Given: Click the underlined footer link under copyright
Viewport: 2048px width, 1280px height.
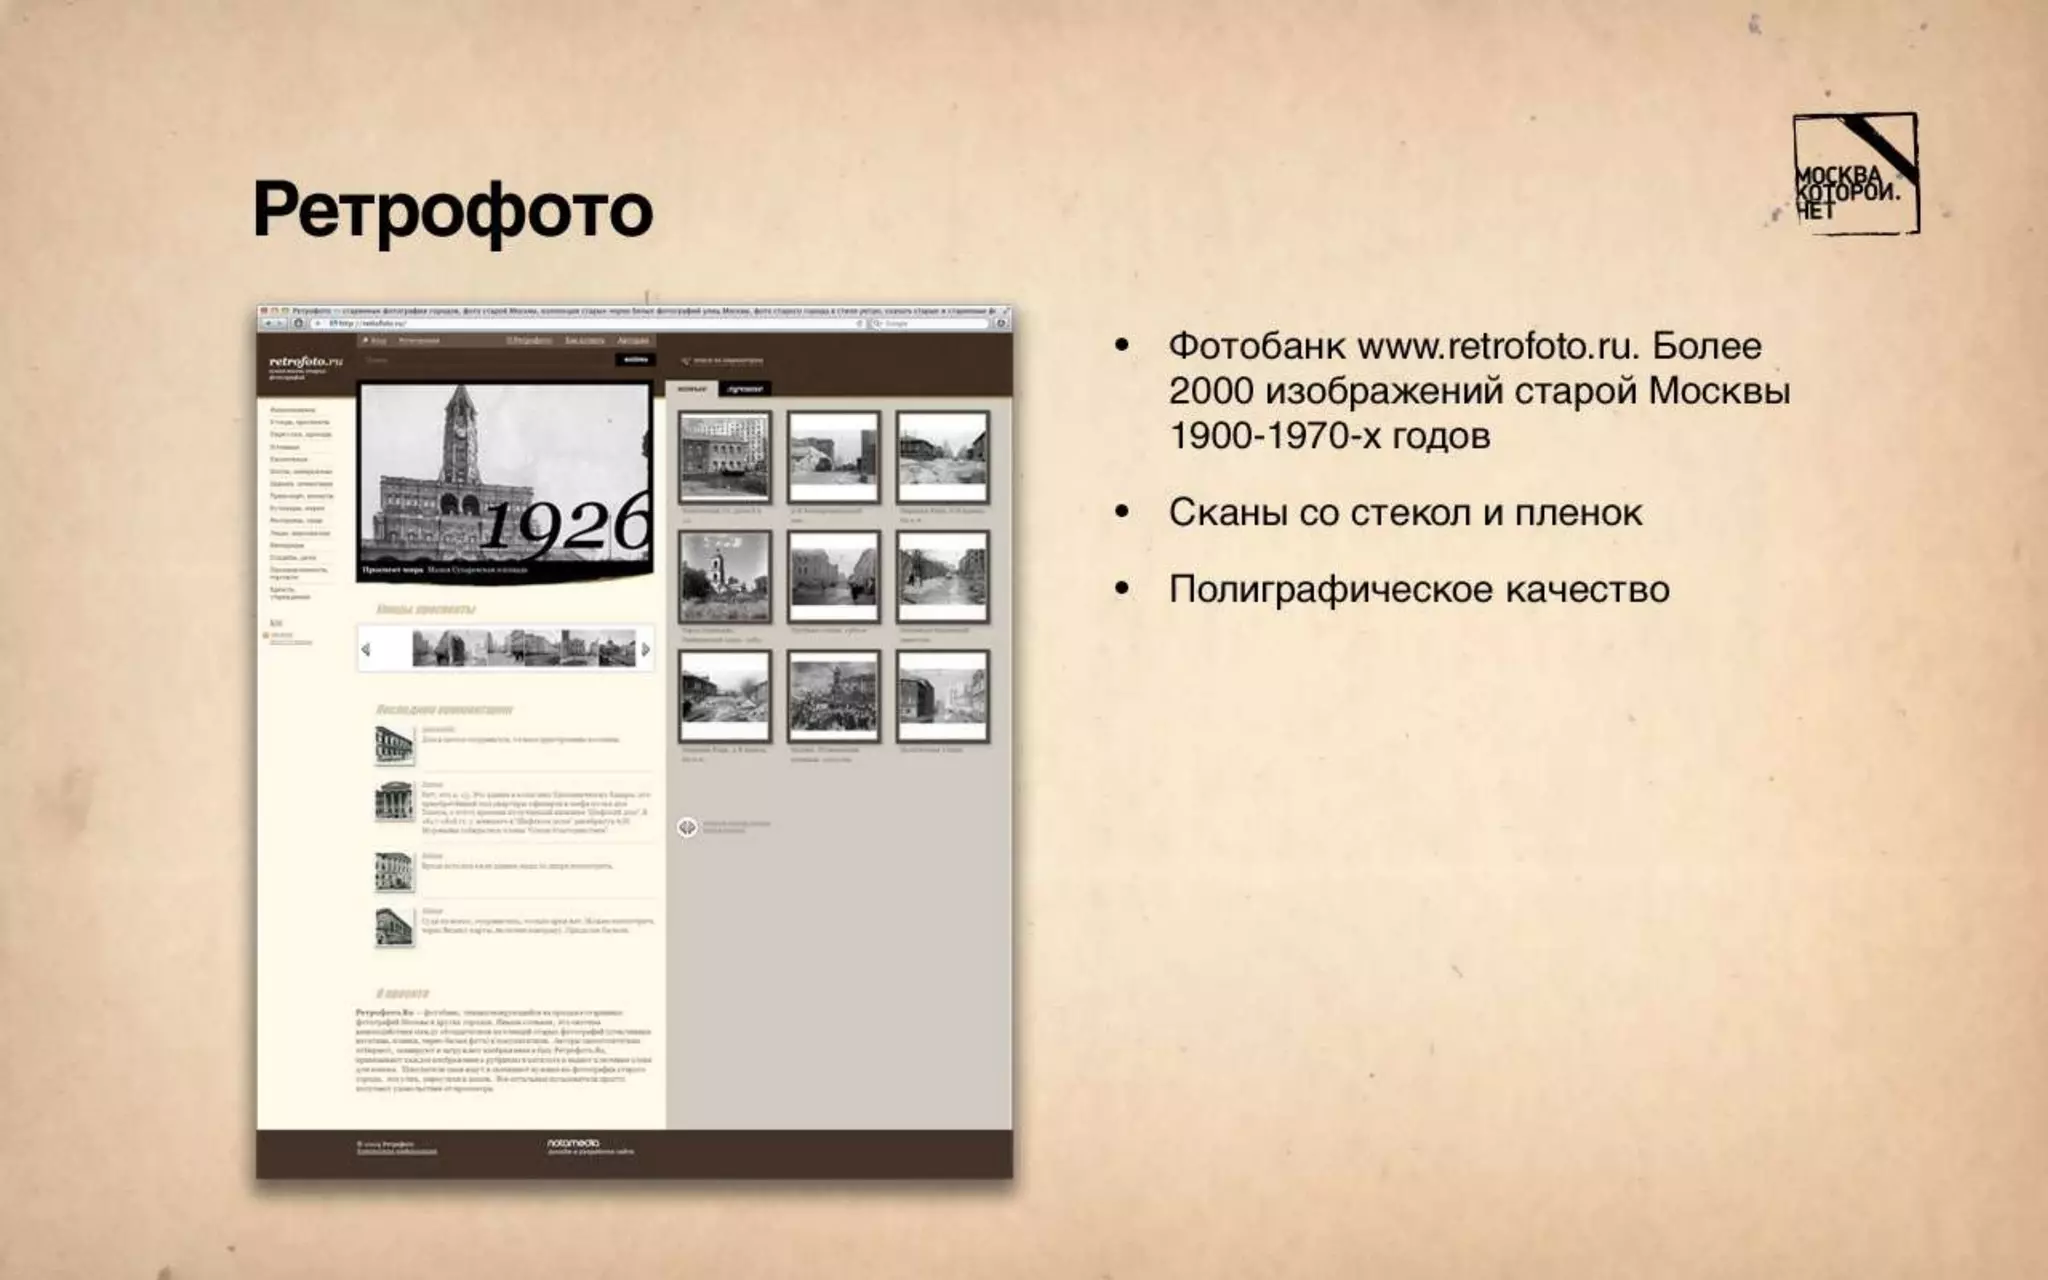Looking at the screenshot, I should pos(397,1151).
